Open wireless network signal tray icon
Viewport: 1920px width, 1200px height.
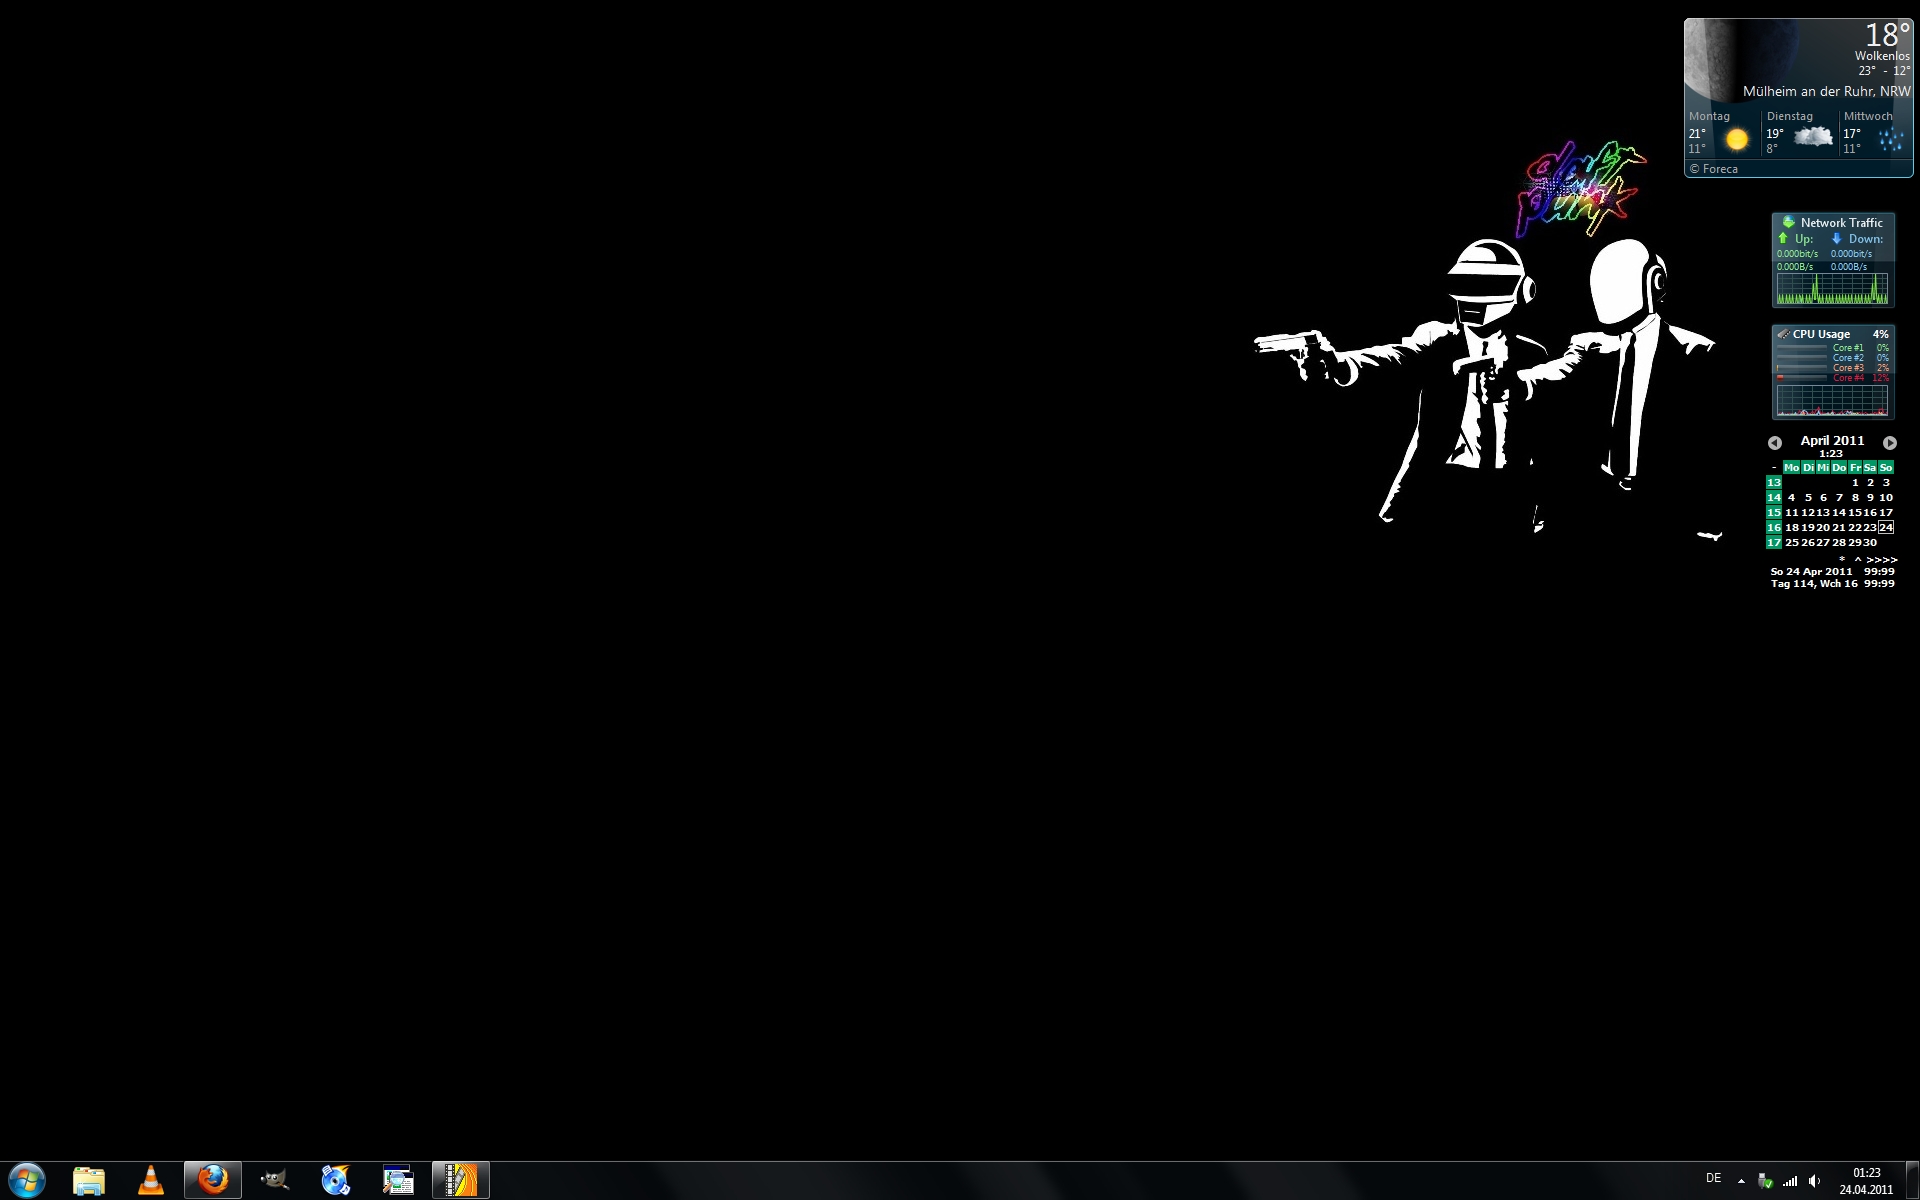pyautogui.click(x=1790, y=1181)
